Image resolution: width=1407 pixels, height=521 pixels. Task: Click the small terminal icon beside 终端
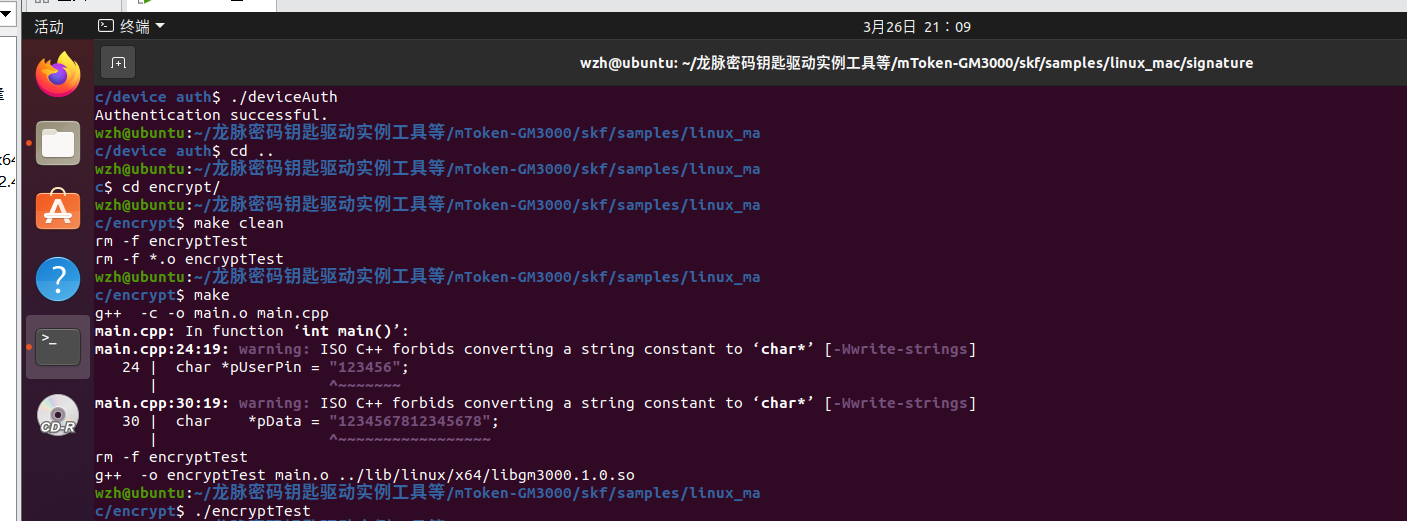(x=105, y=27)
